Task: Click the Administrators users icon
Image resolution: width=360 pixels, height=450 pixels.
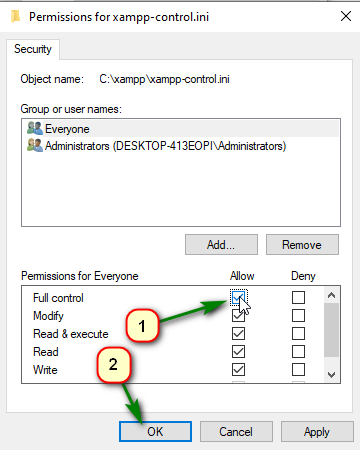Action: [x=35, y=146]
